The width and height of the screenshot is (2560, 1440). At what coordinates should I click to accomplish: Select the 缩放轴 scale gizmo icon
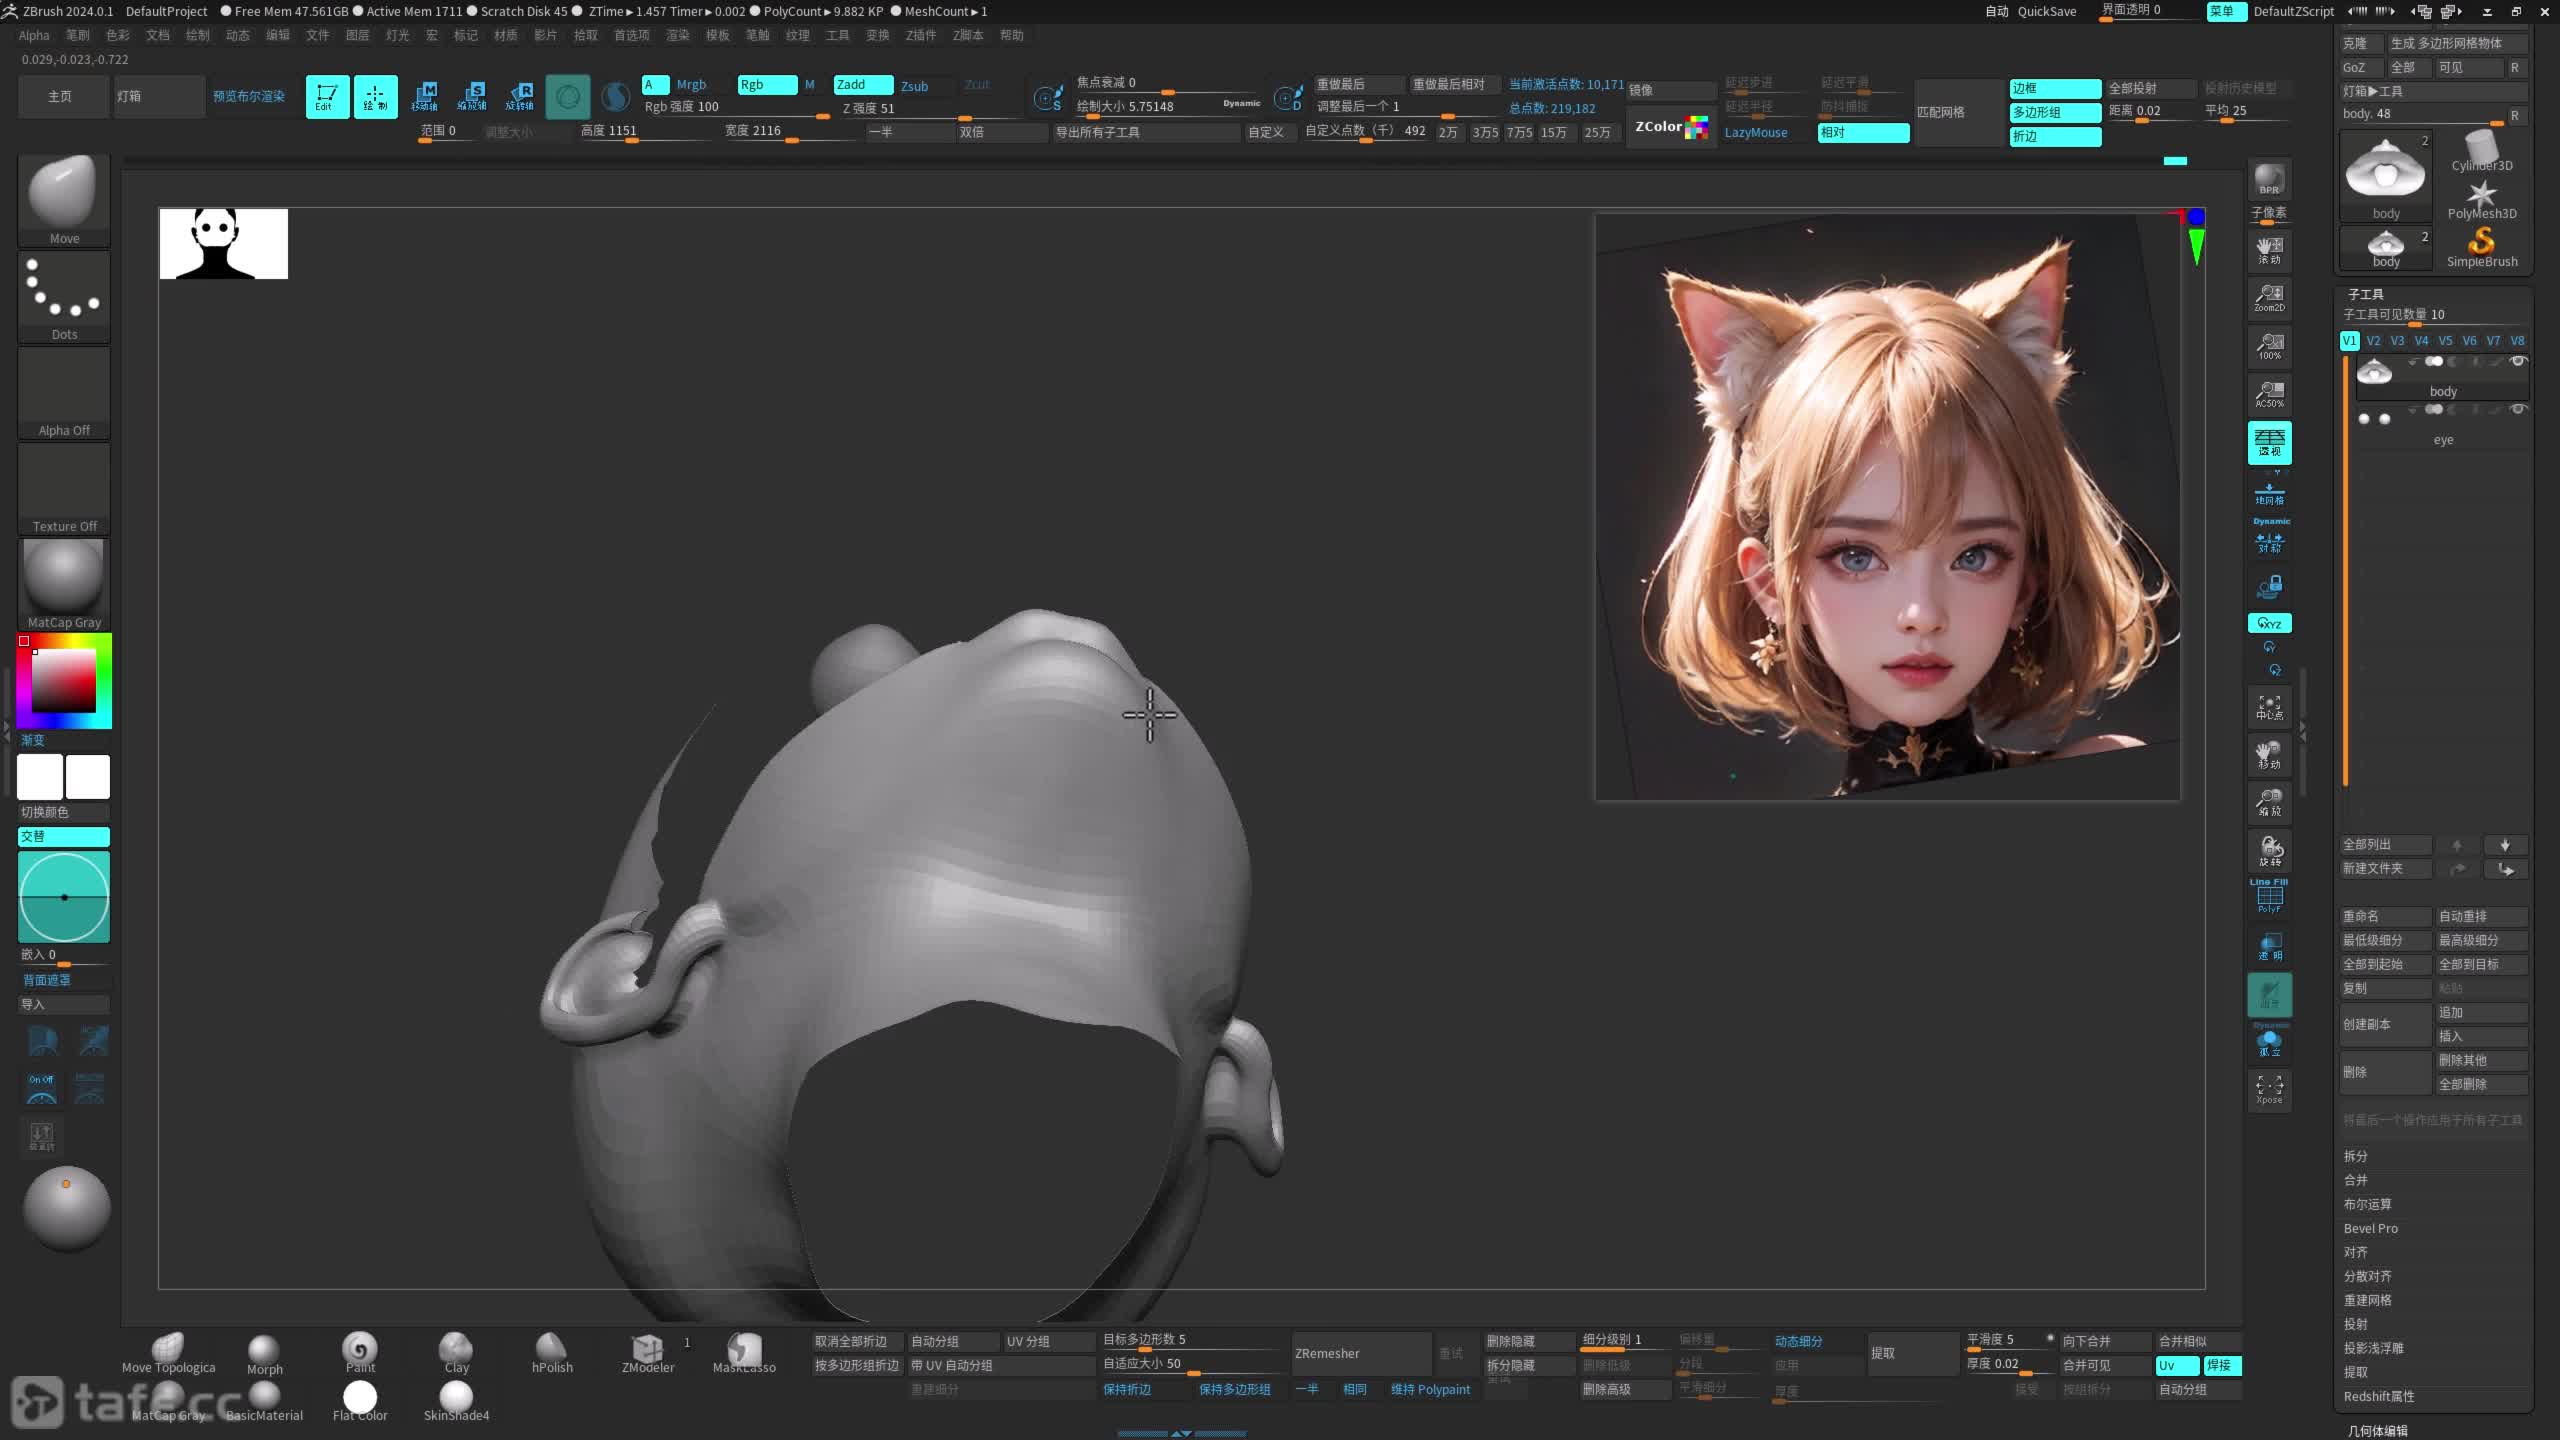tap(472, 97)
